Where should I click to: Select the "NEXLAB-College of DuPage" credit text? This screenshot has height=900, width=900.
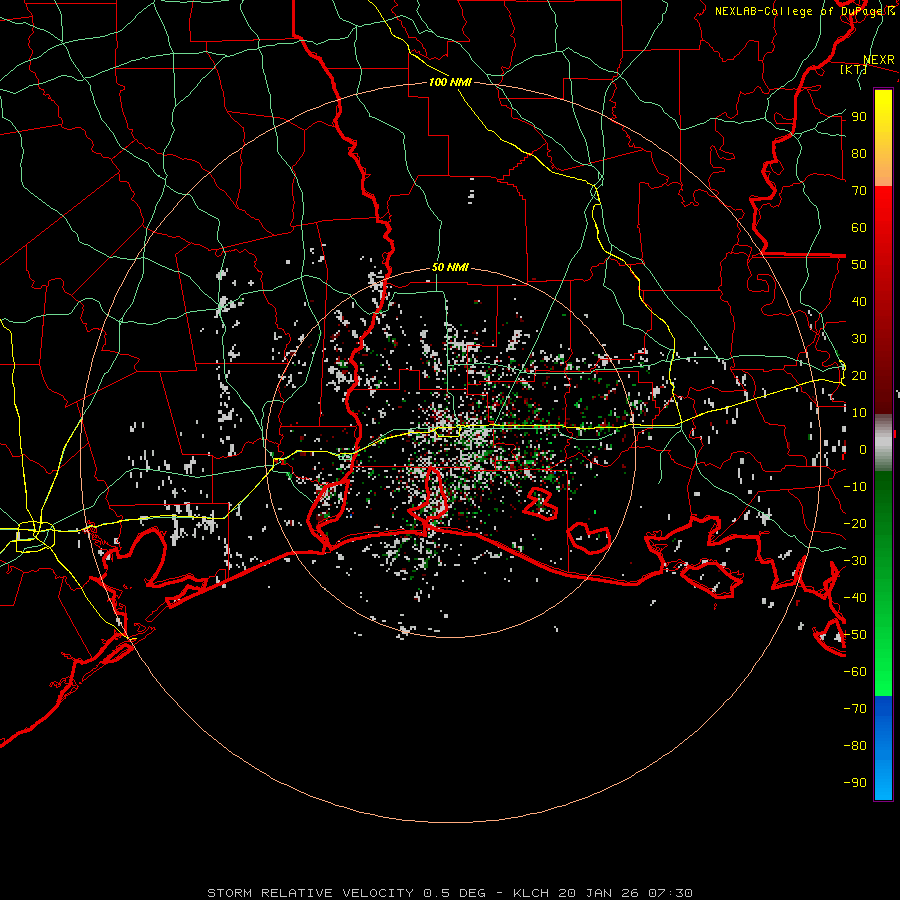pyautogui.click(x=800, y=11)
